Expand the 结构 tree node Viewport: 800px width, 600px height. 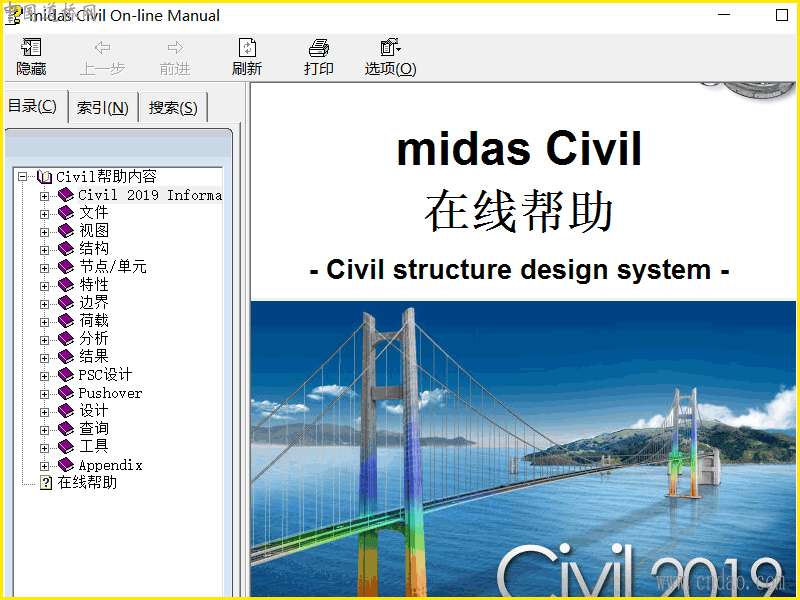44,250
